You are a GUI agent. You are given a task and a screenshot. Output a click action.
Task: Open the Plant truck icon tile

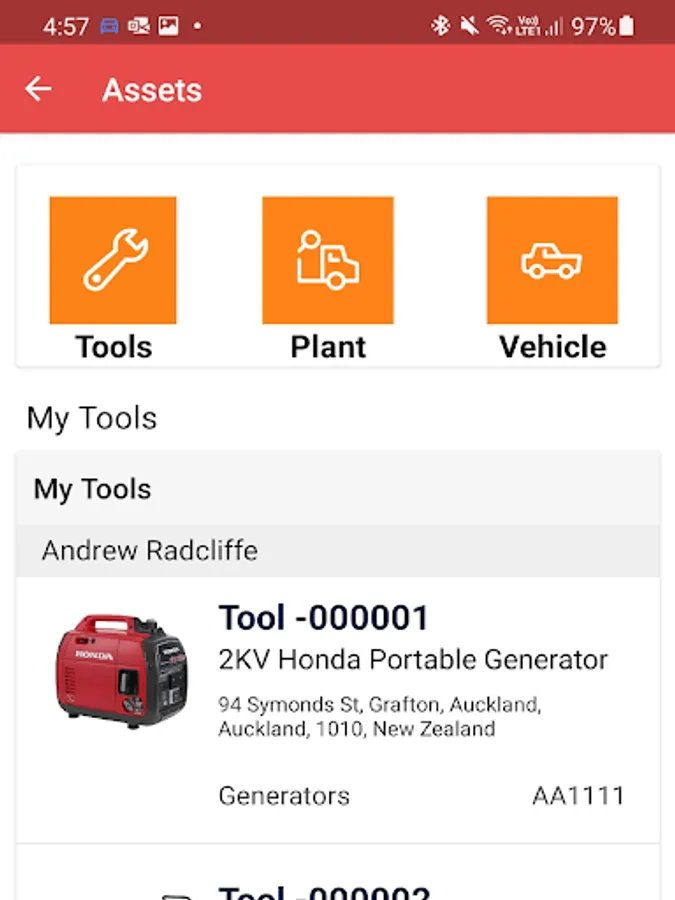click(328, 260)
